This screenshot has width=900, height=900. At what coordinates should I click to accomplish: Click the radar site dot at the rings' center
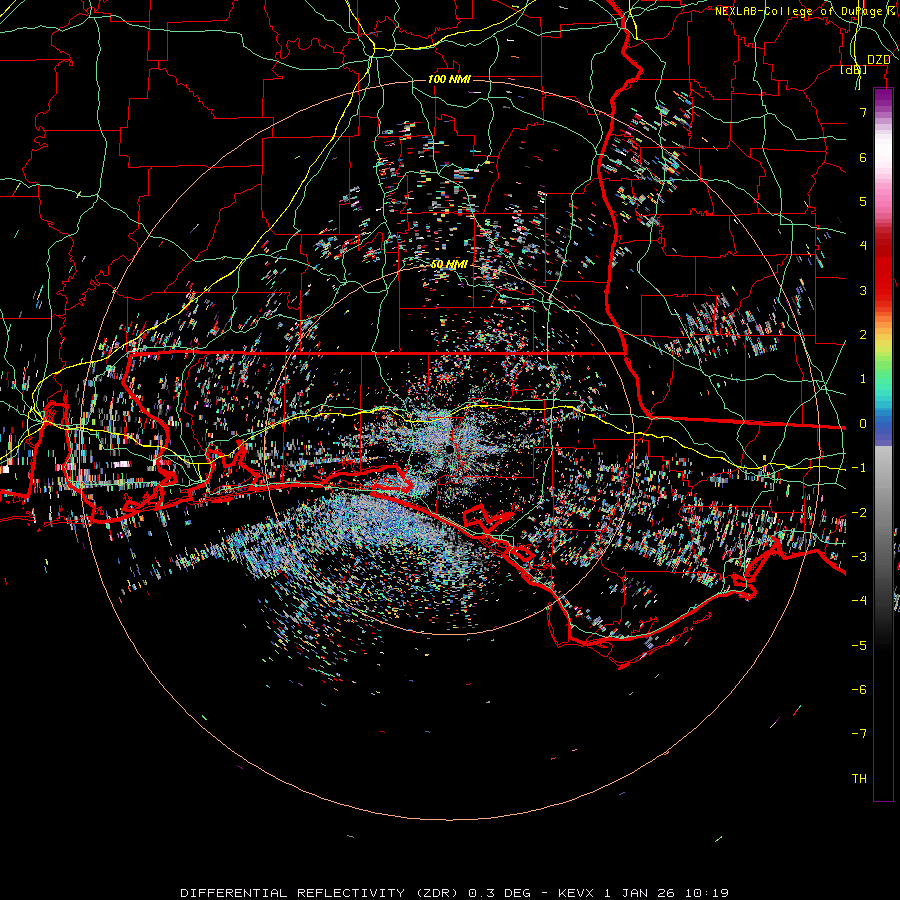449,449
